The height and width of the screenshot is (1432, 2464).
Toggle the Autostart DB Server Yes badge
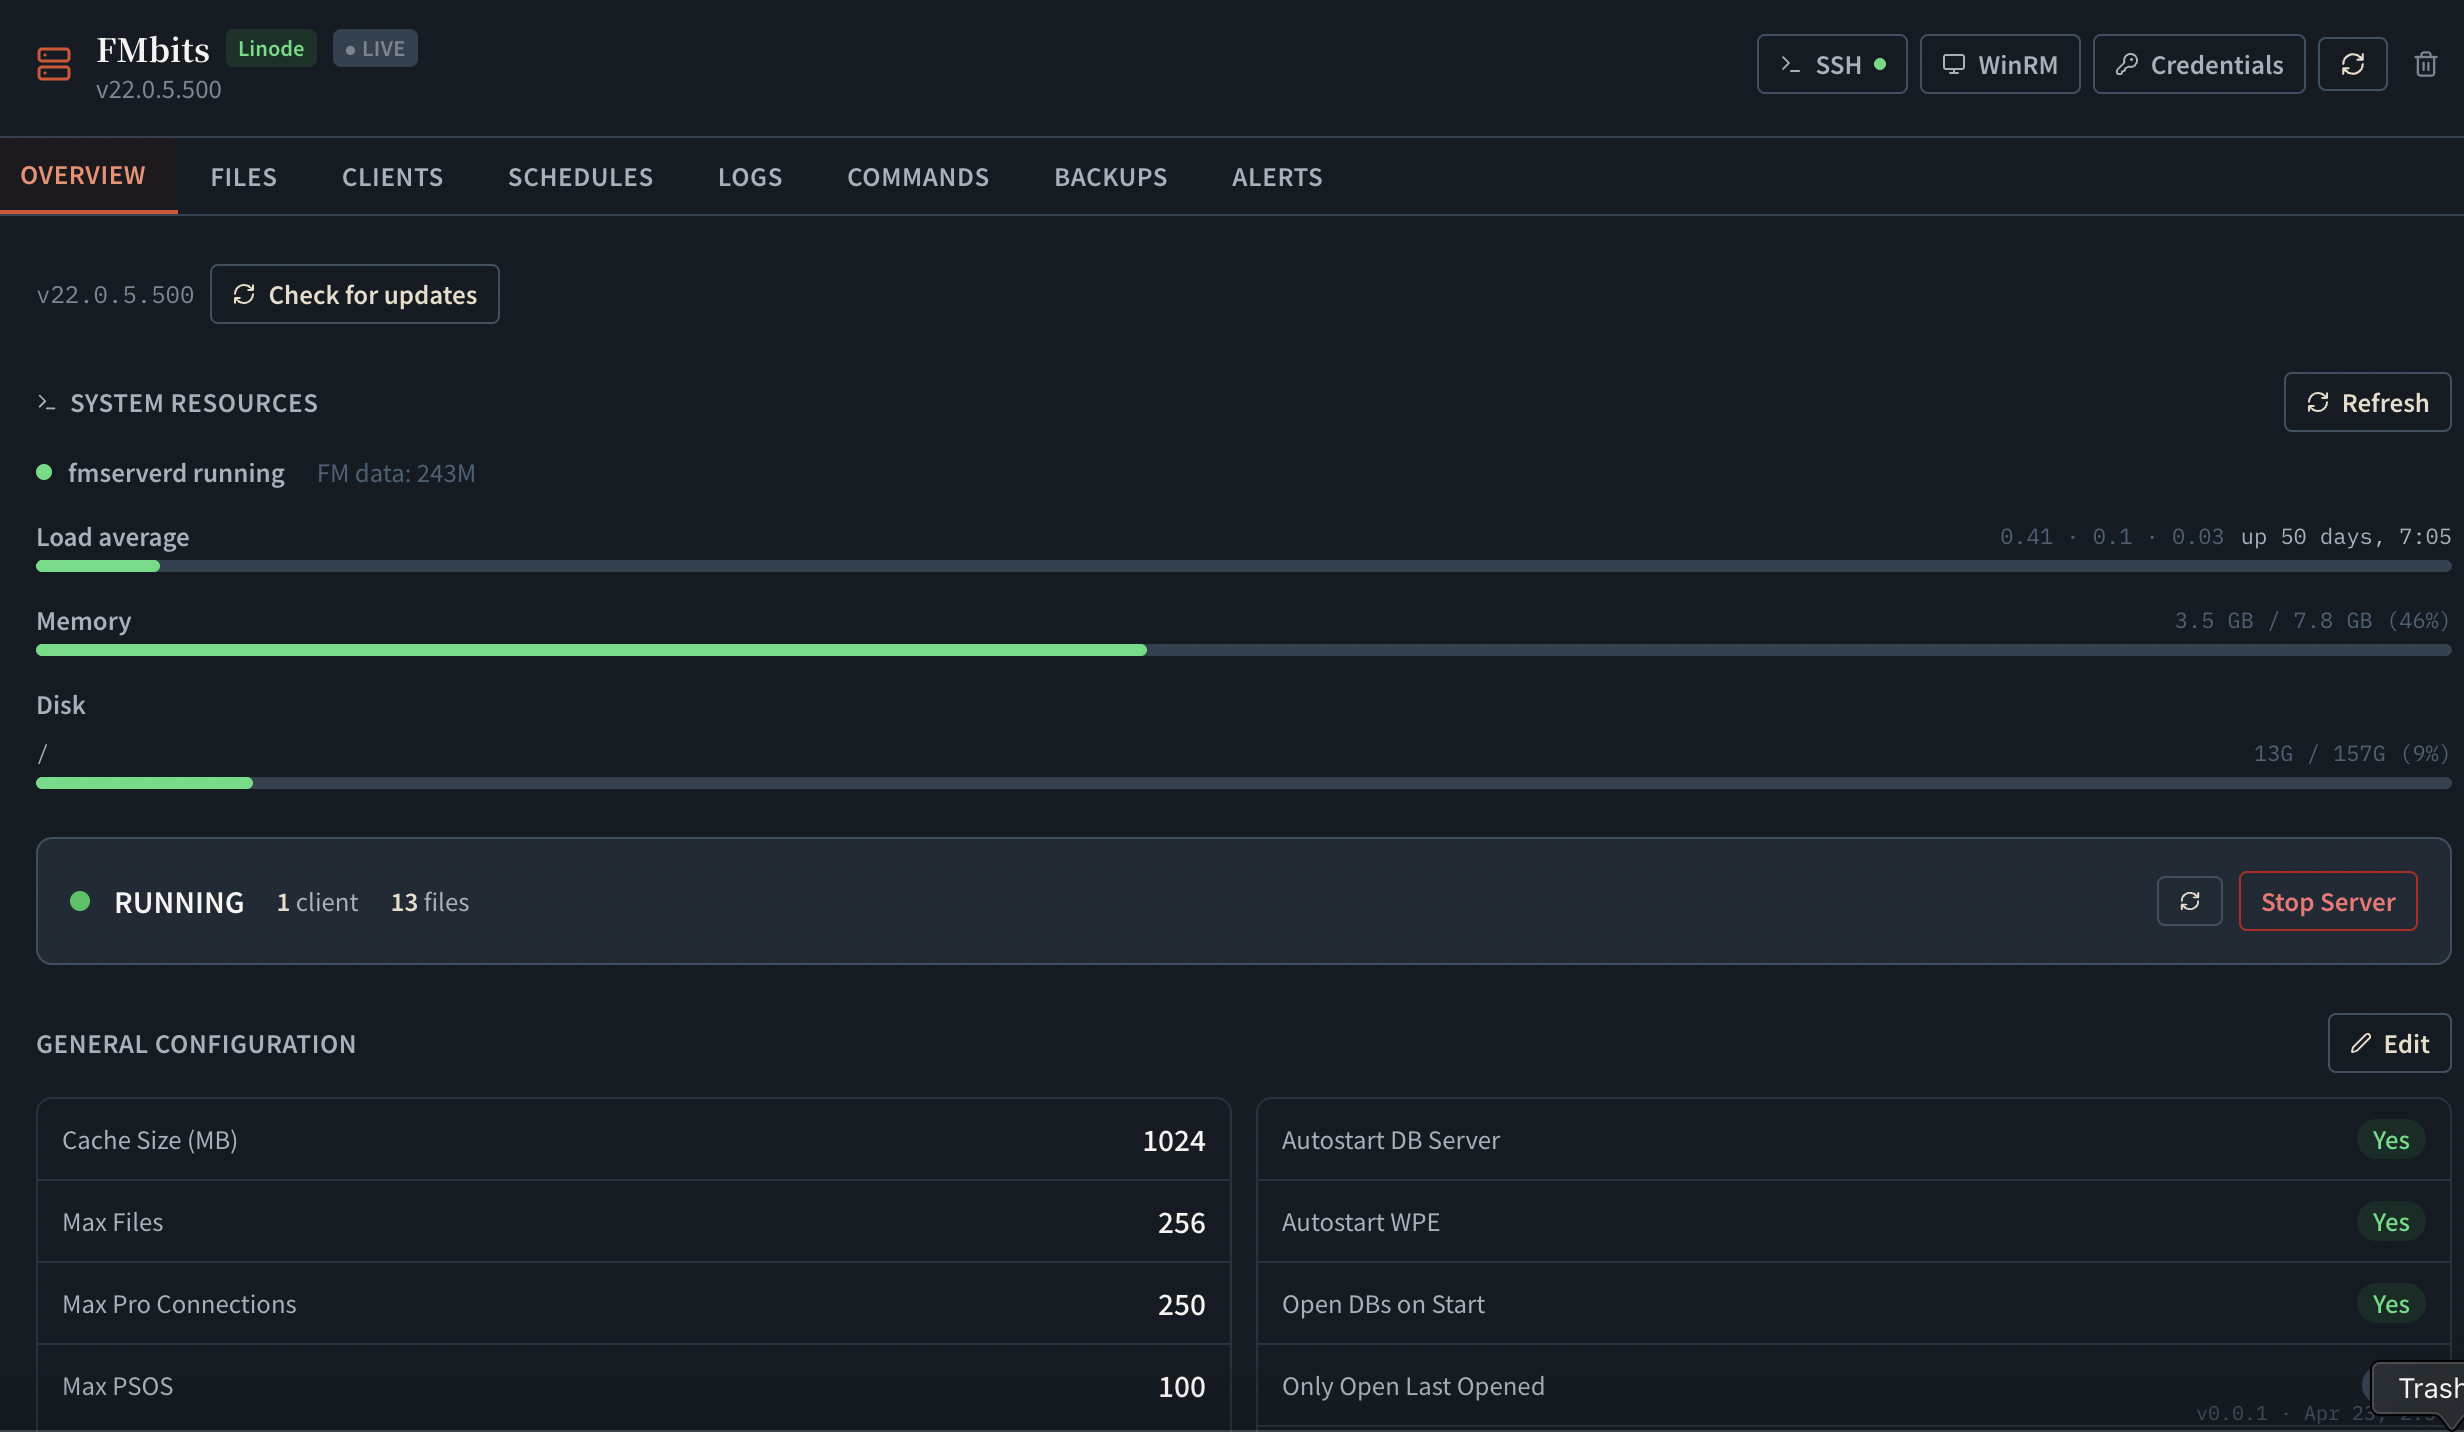pyautogui.click(x=2390, y=1141)
